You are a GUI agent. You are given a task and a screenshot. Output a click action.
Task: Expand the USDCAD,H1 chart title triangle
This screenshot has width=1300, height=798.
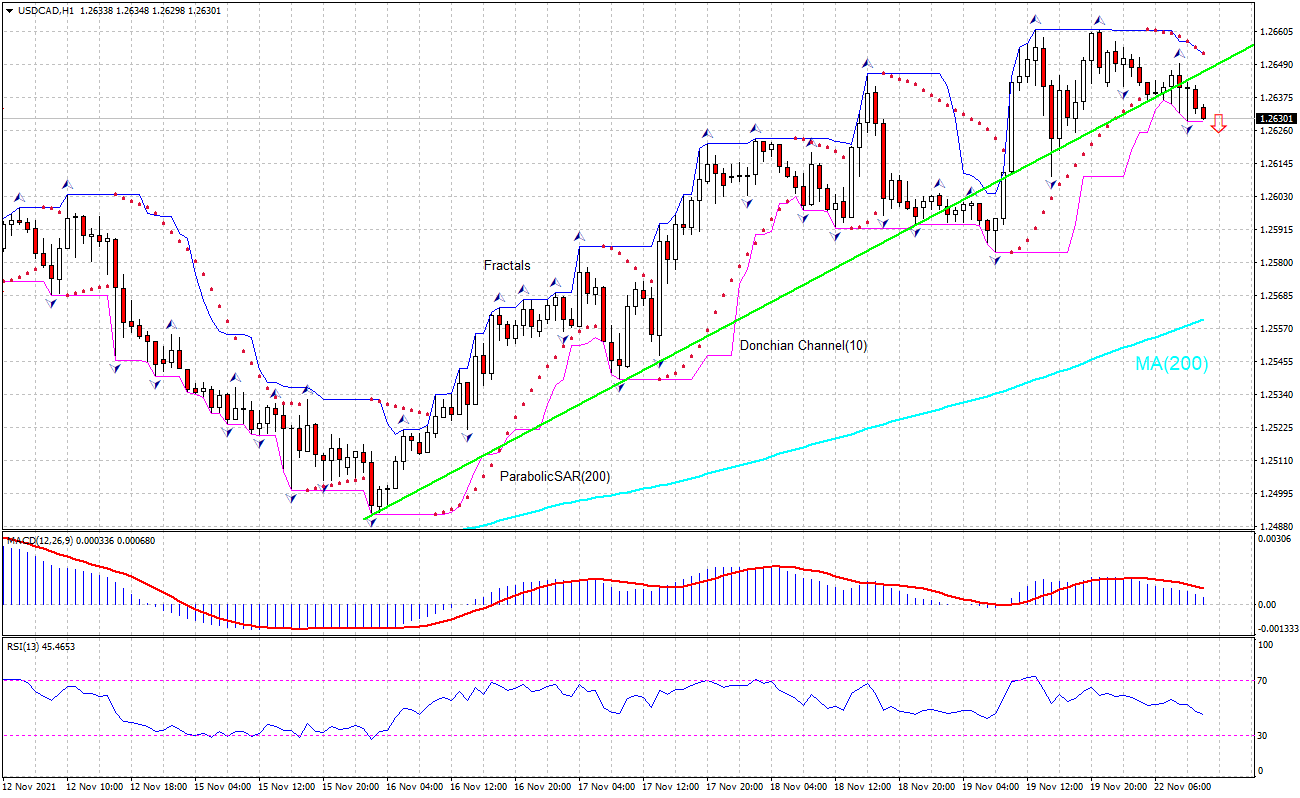tap(10, 10)
